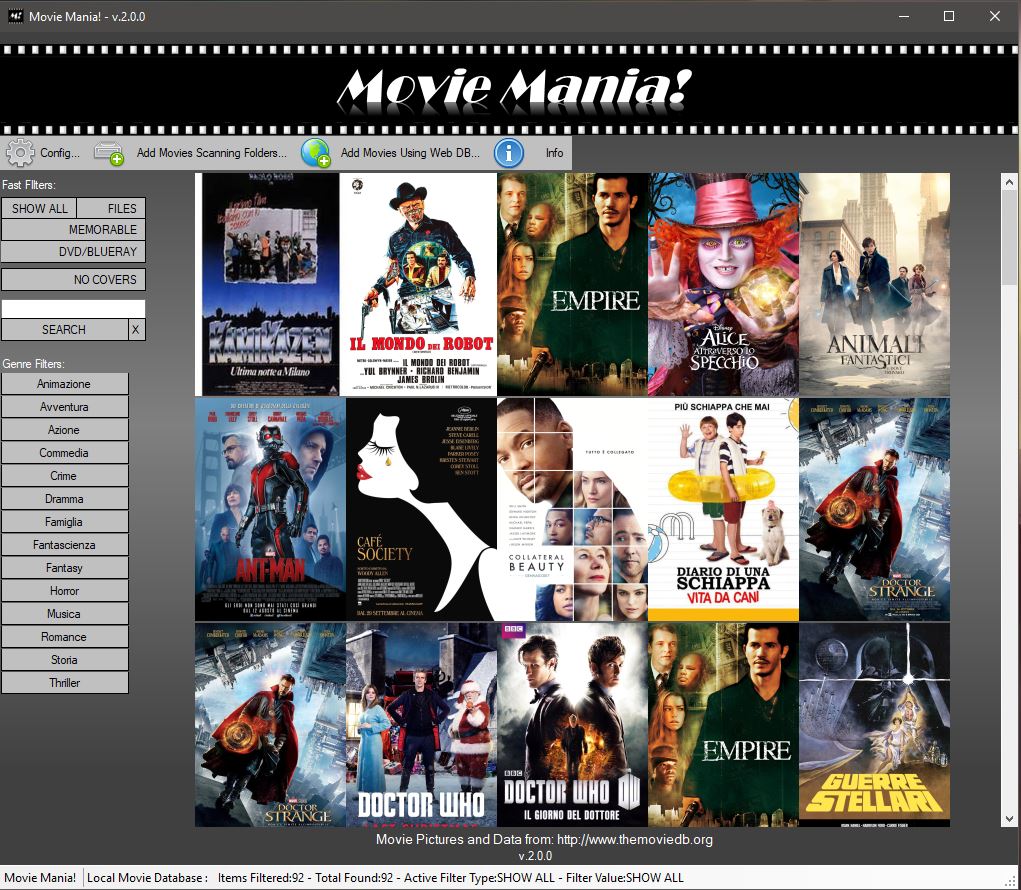The image size is (1021, 890).
Task: Select the SHOW ALL fast filter
Action: pos(40,208)
